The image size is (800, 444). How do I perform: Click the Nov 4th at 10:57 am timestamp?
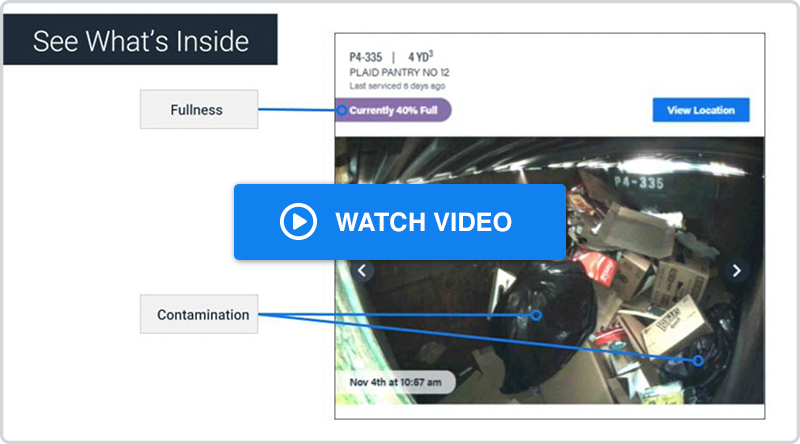pos(396,382)
